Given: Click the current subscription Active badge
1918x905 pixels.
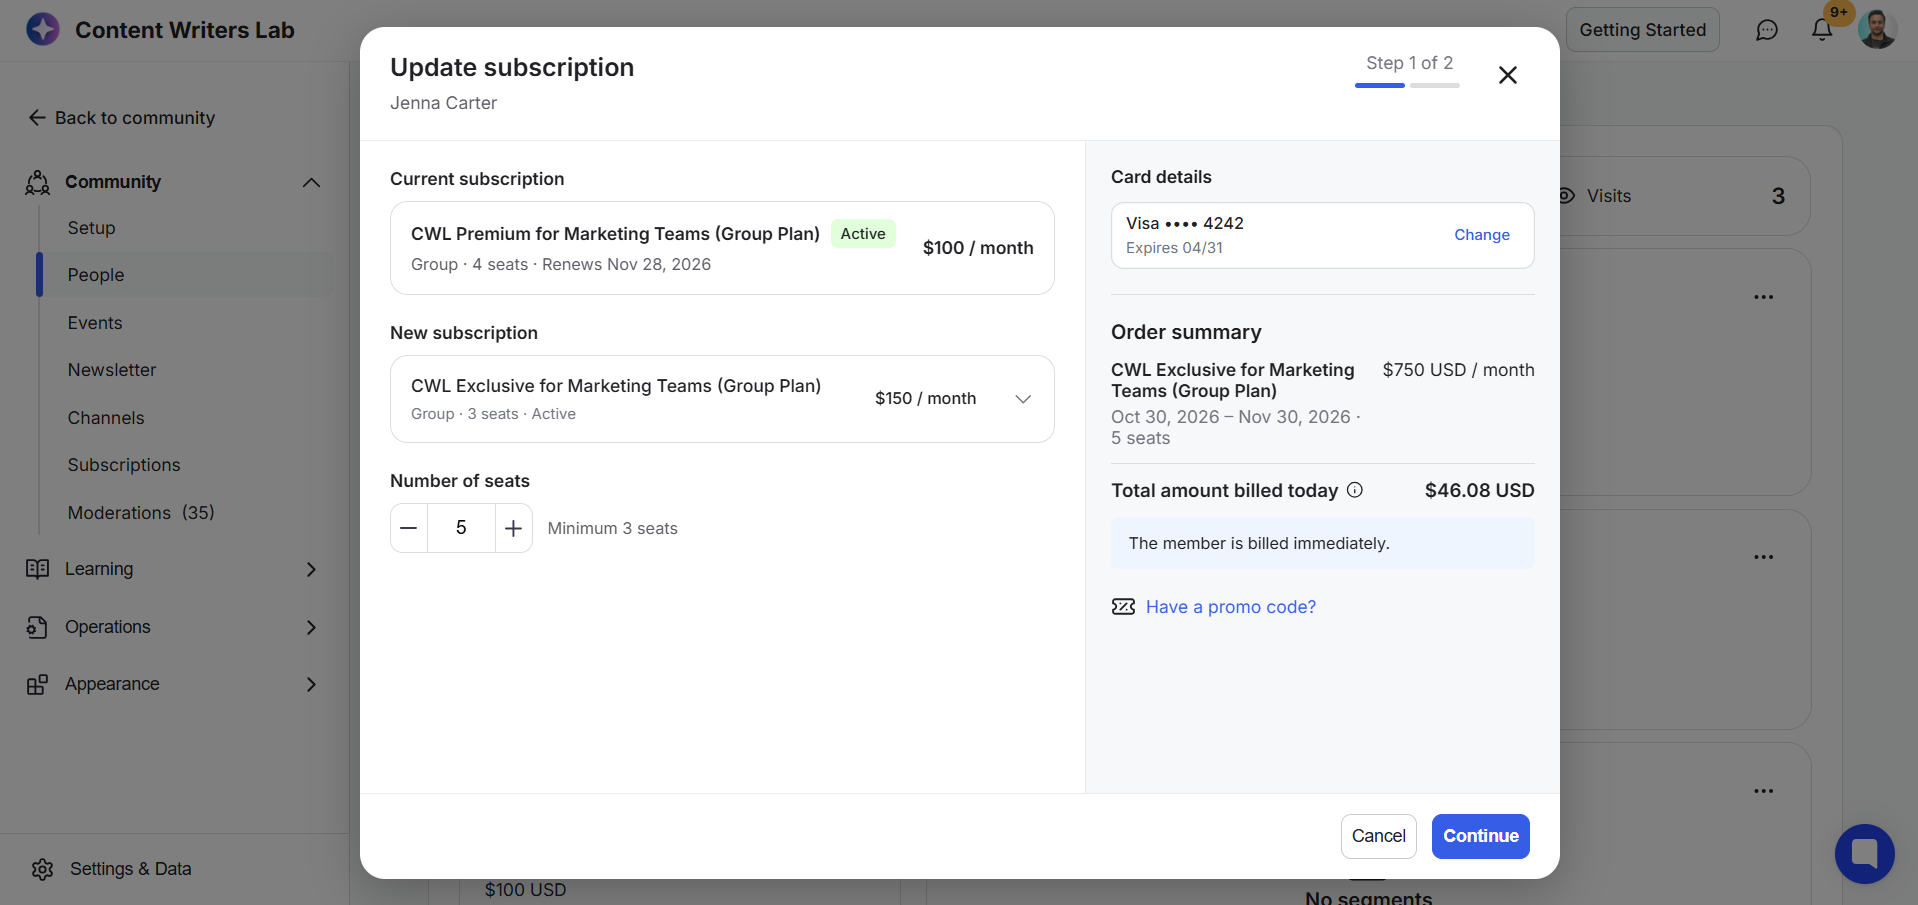Looking at the screenshot, I should pyautogui.click(x=863, y=234).
